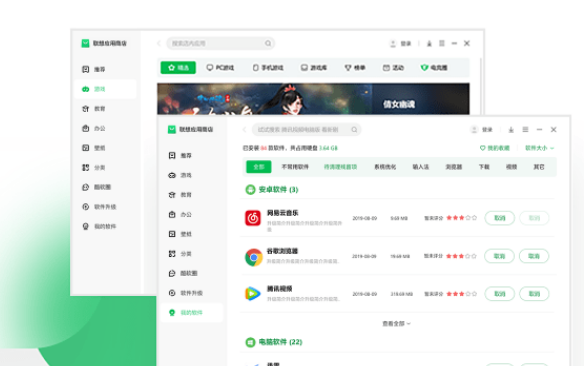Viewport: 584px width, 366px height.
Task: Open 分类 in the back window sidebar
Action: tap(93, 168)
